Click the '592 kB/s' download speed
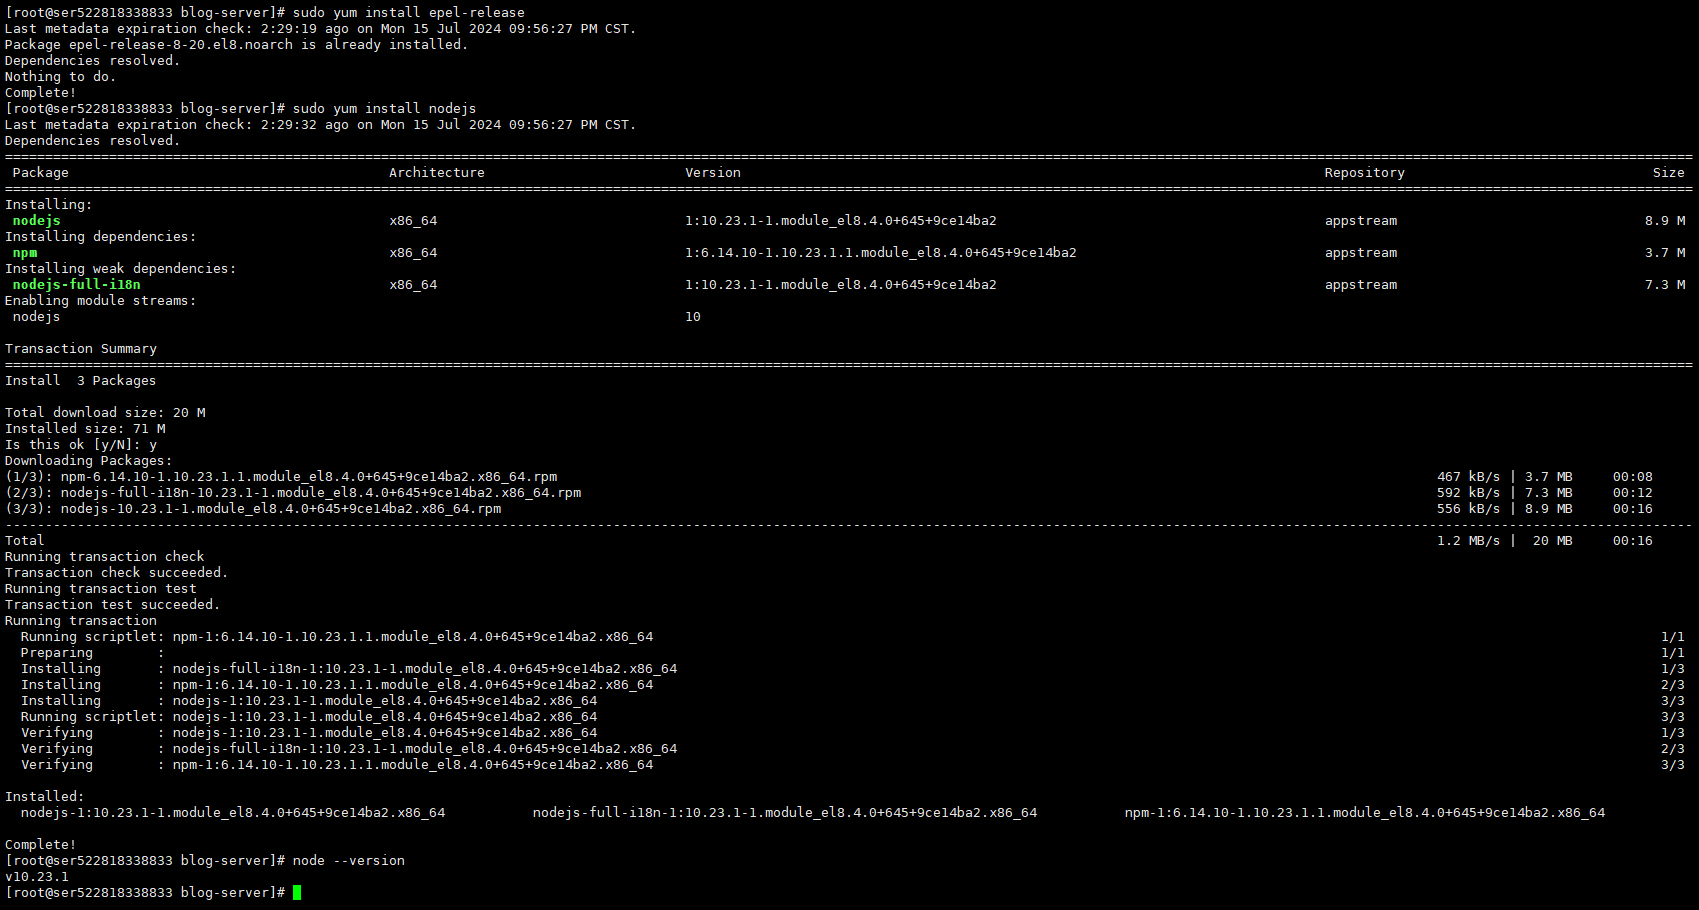Image resolution: width=1699 pixels, height=910 pixels. pyautogui.click(x=1469, y=493)
